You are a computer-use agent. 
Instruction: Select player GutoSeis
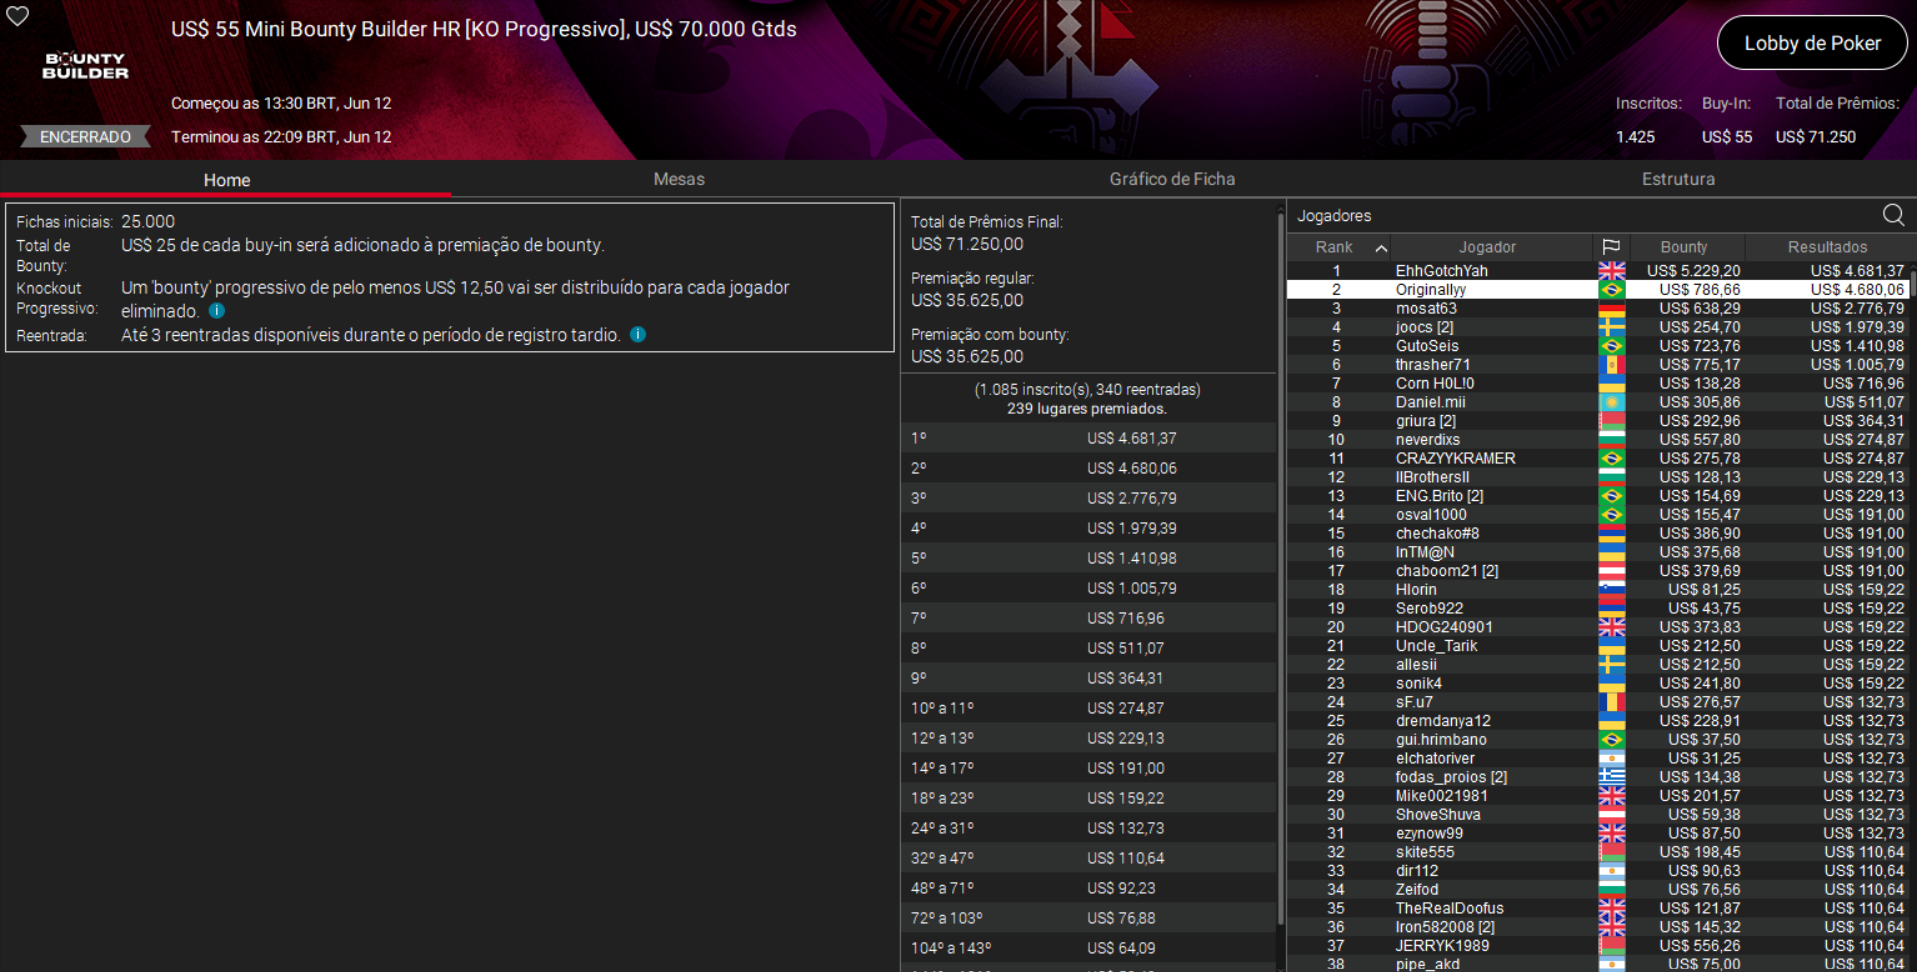pos(1427,346)
